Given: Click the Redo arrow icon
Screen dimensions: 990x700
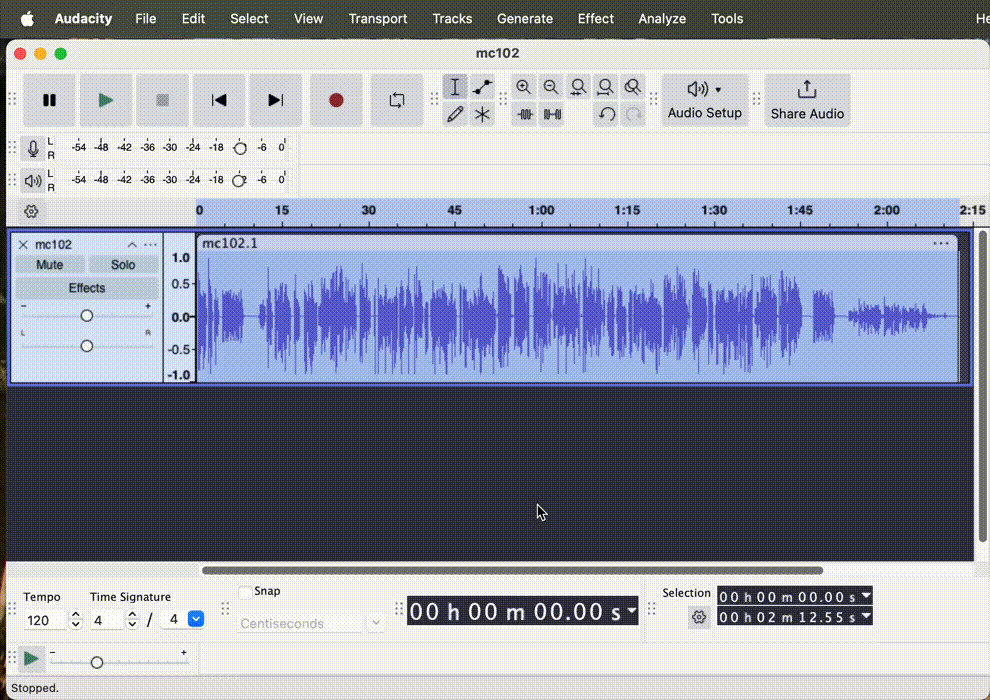Looking at the screenshot, I should (633, 114).
